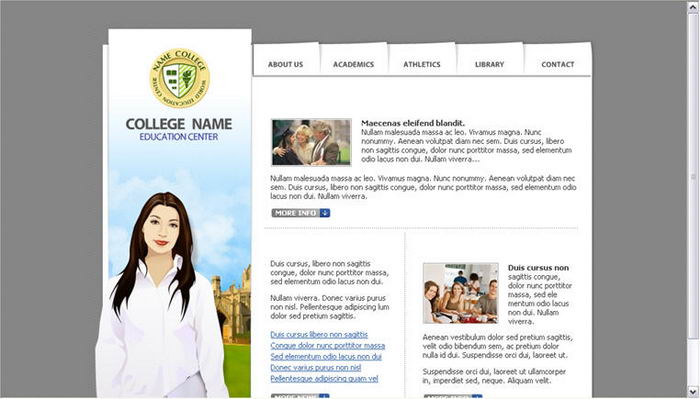Click the vertical scrollbar thumb
Viewport: 700px width, 399px height.
693,176
